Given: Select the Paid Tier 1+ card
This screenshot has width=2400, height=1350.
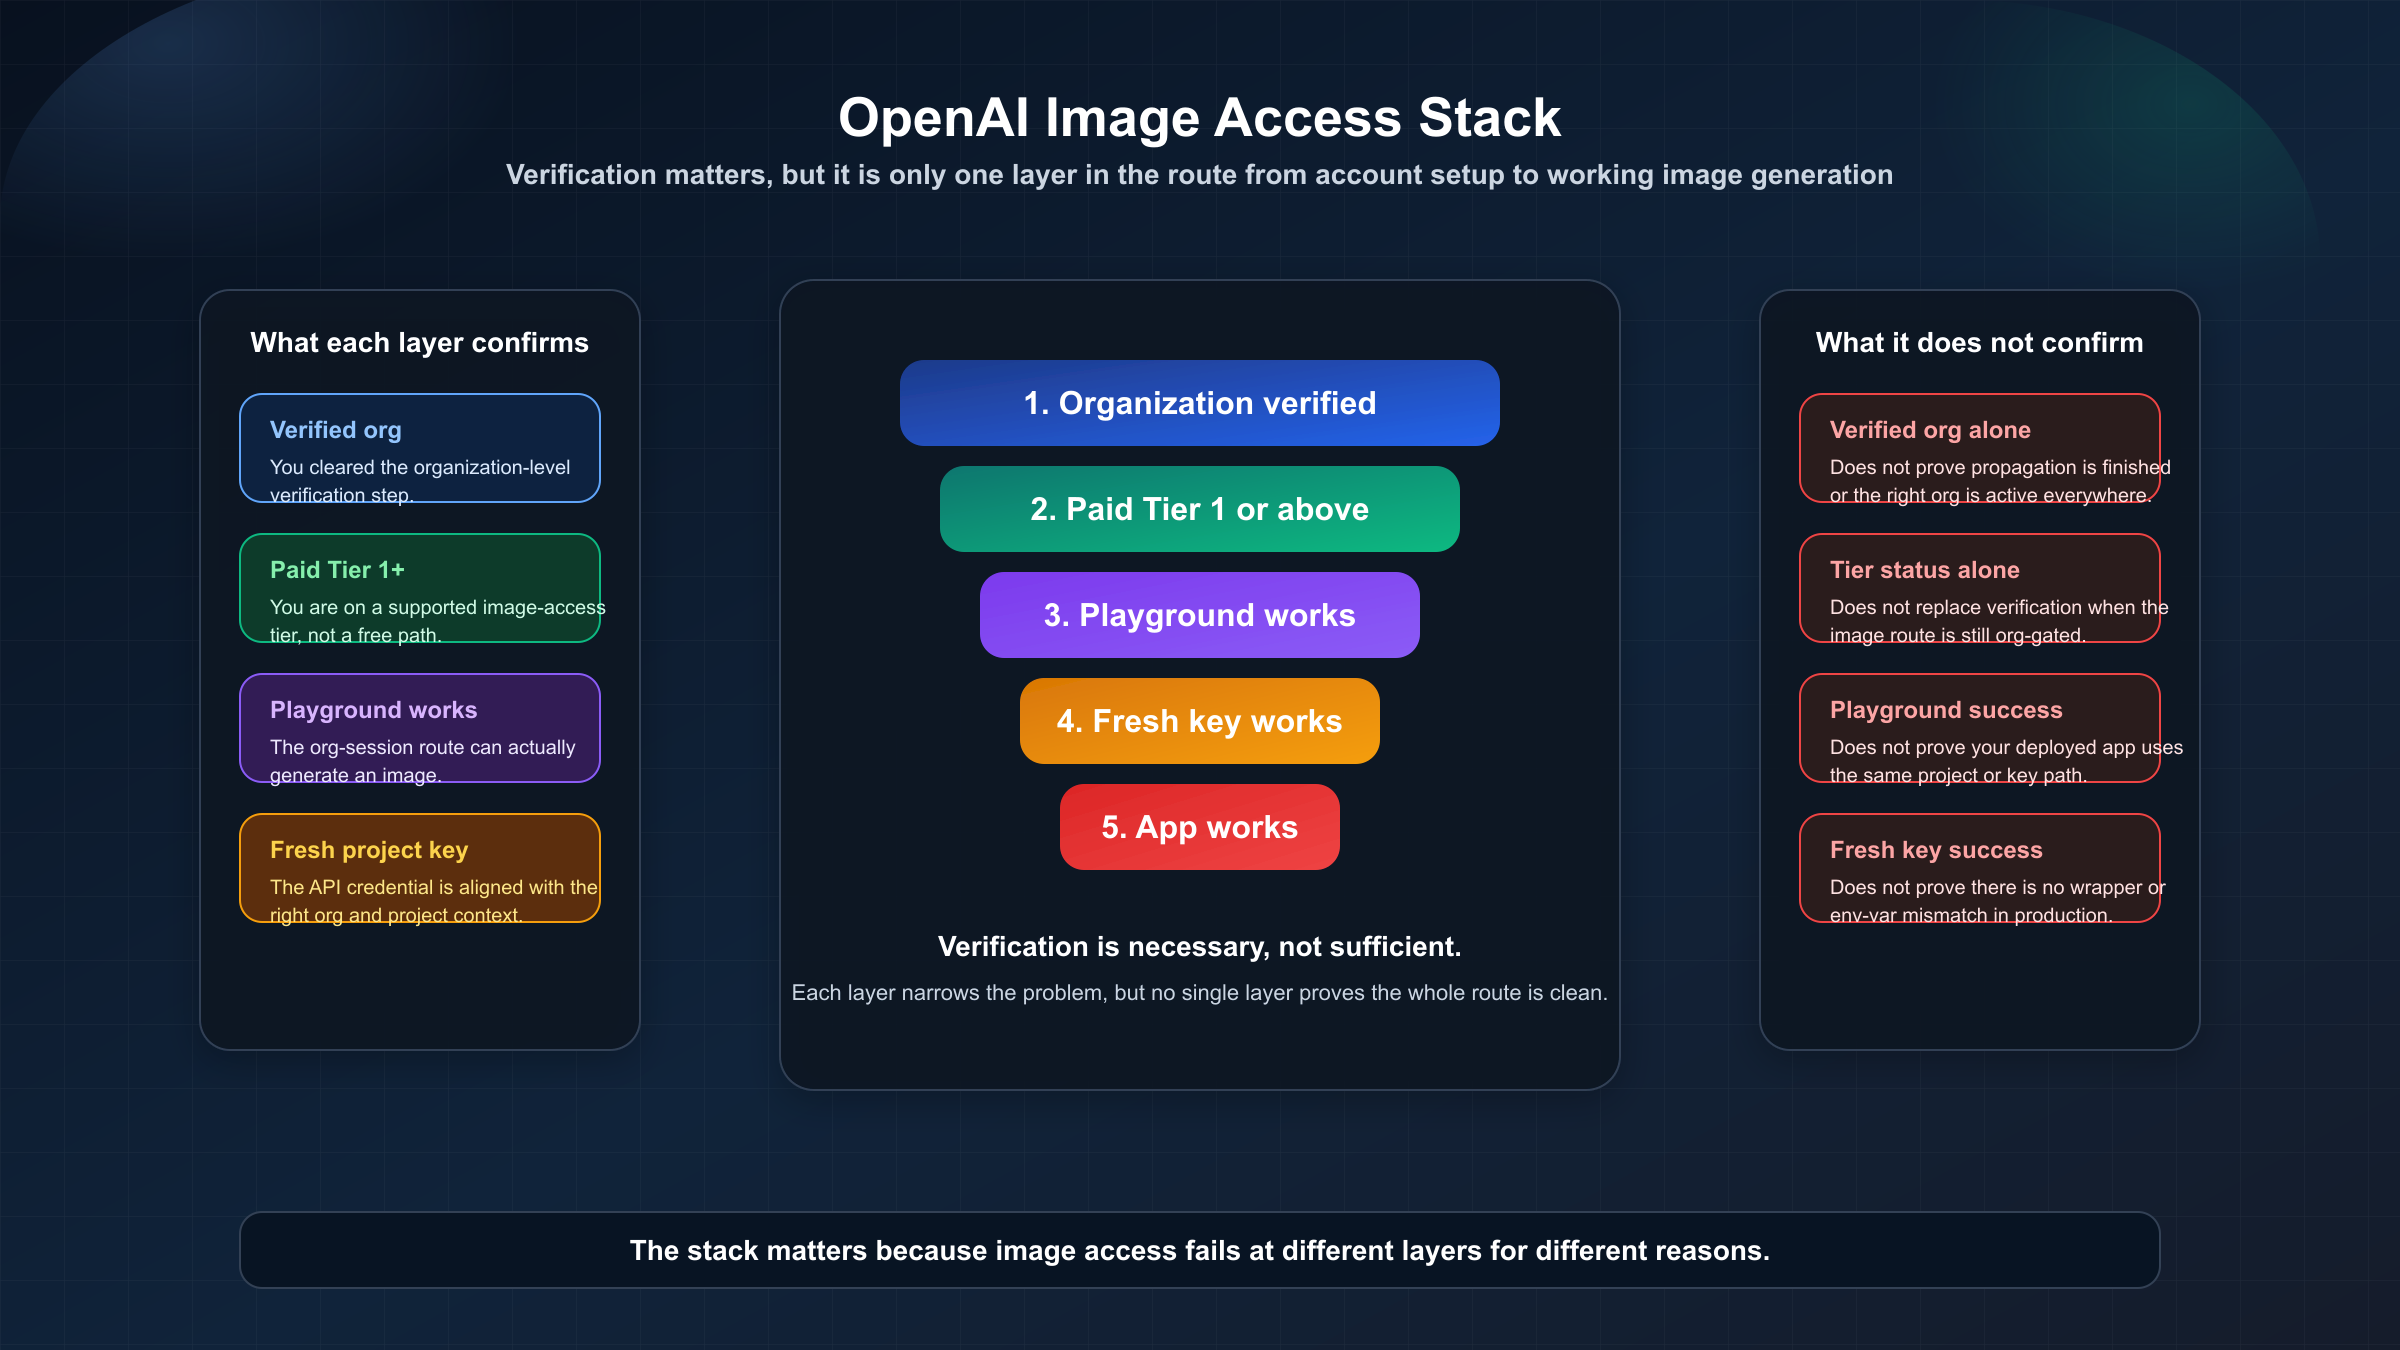Looking at the screenshot, I should 419,589.
